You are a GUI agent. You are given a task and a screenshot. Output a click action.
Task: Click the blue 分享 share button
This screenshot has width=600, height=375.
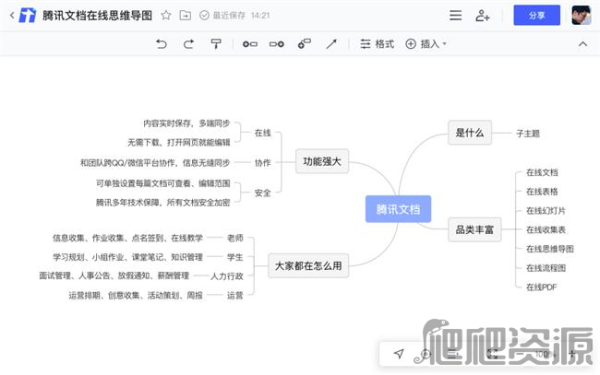pyautogui.click(x=536, y=15)
